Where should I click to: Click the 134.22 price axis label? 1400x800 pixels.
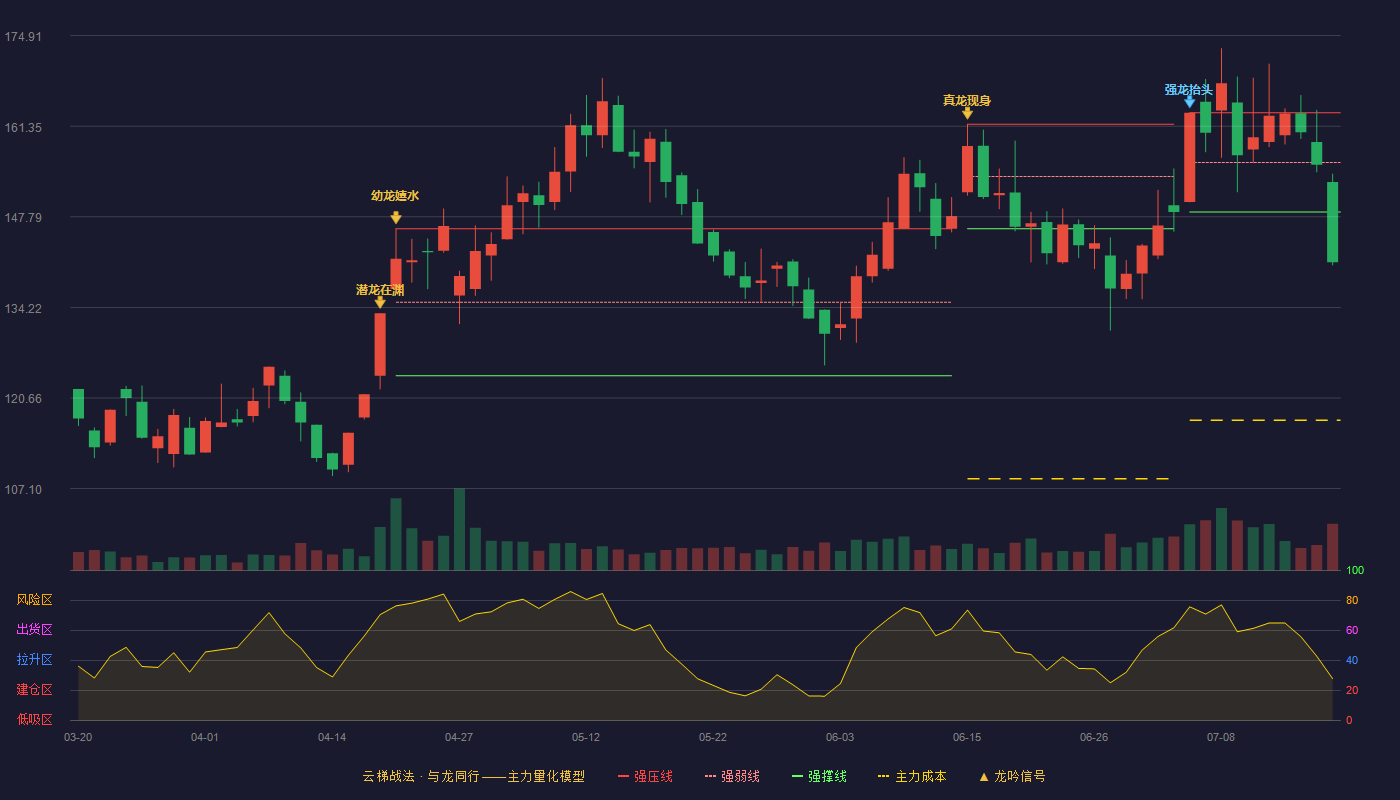23,309
